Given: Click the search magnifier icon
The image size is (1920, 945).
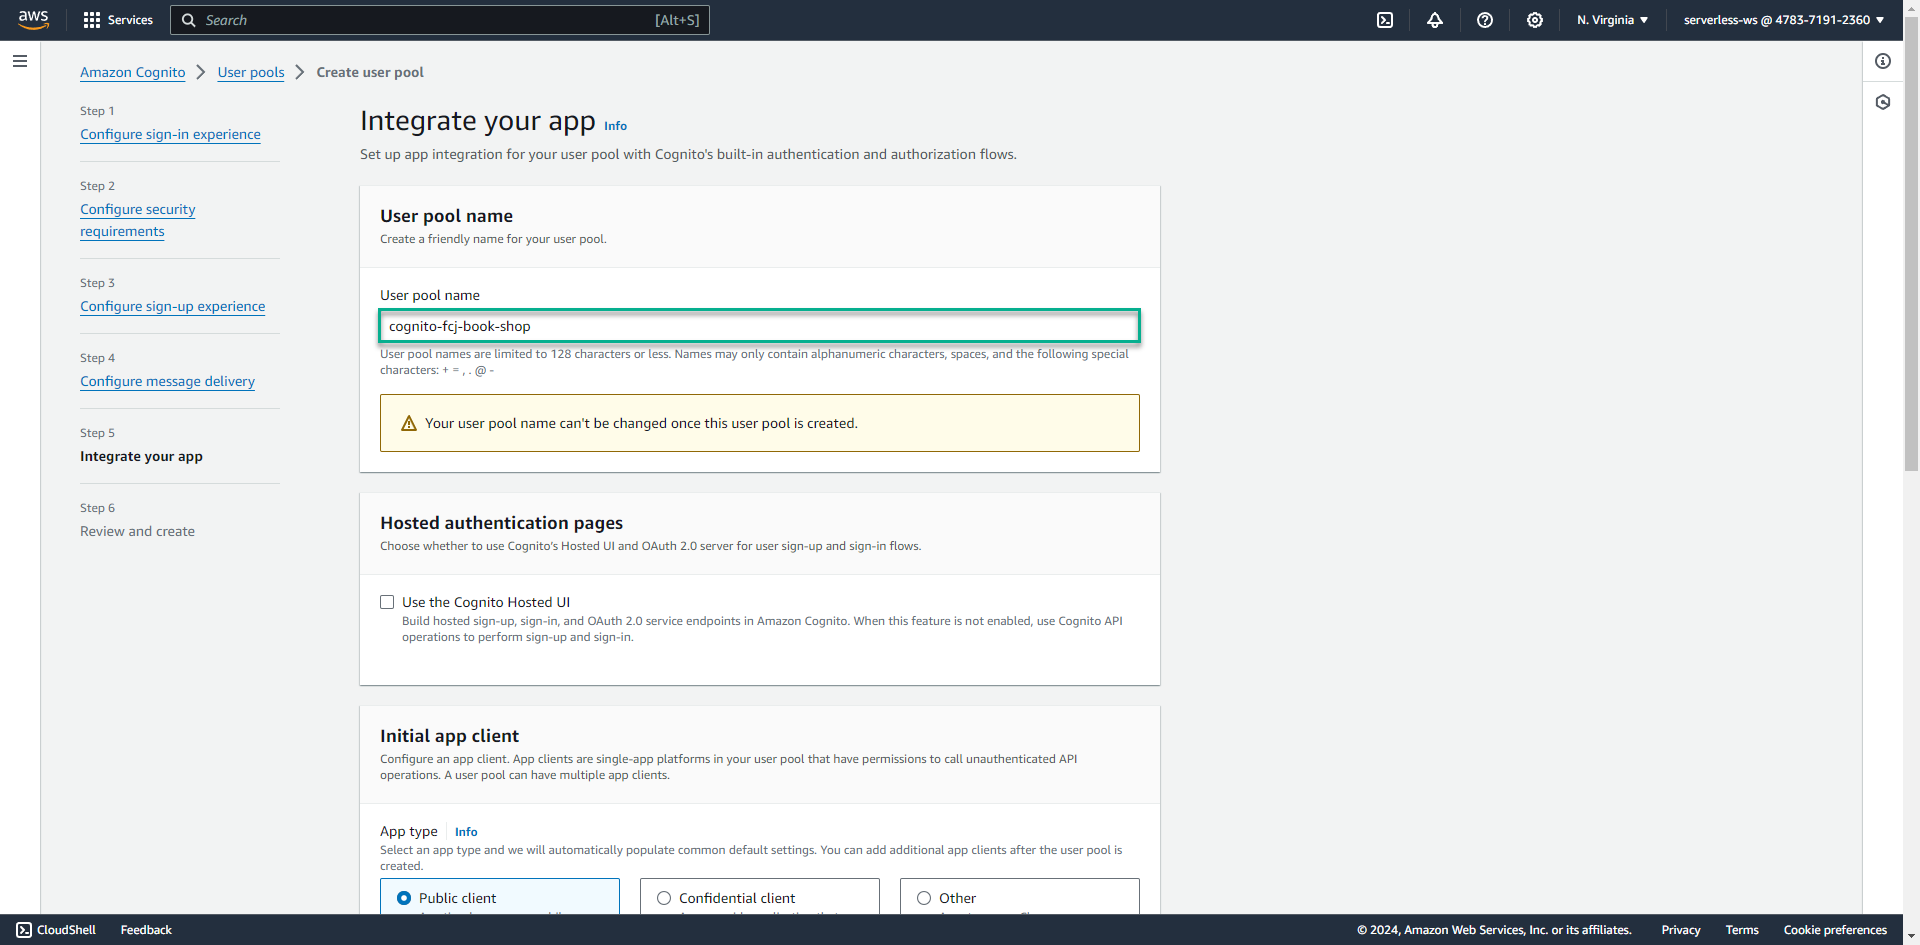Looking at the screenshot, I should pyautogui.click(x=188, y=20).
